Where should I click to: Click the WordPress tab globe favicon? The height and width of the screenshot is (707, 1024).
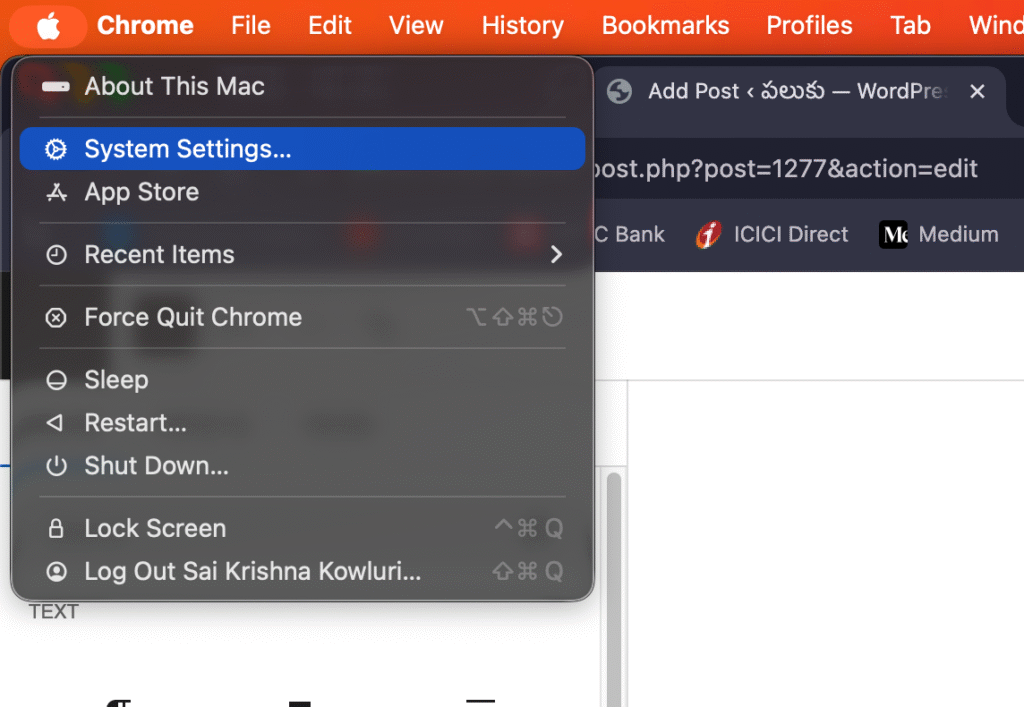pos(619,91)
